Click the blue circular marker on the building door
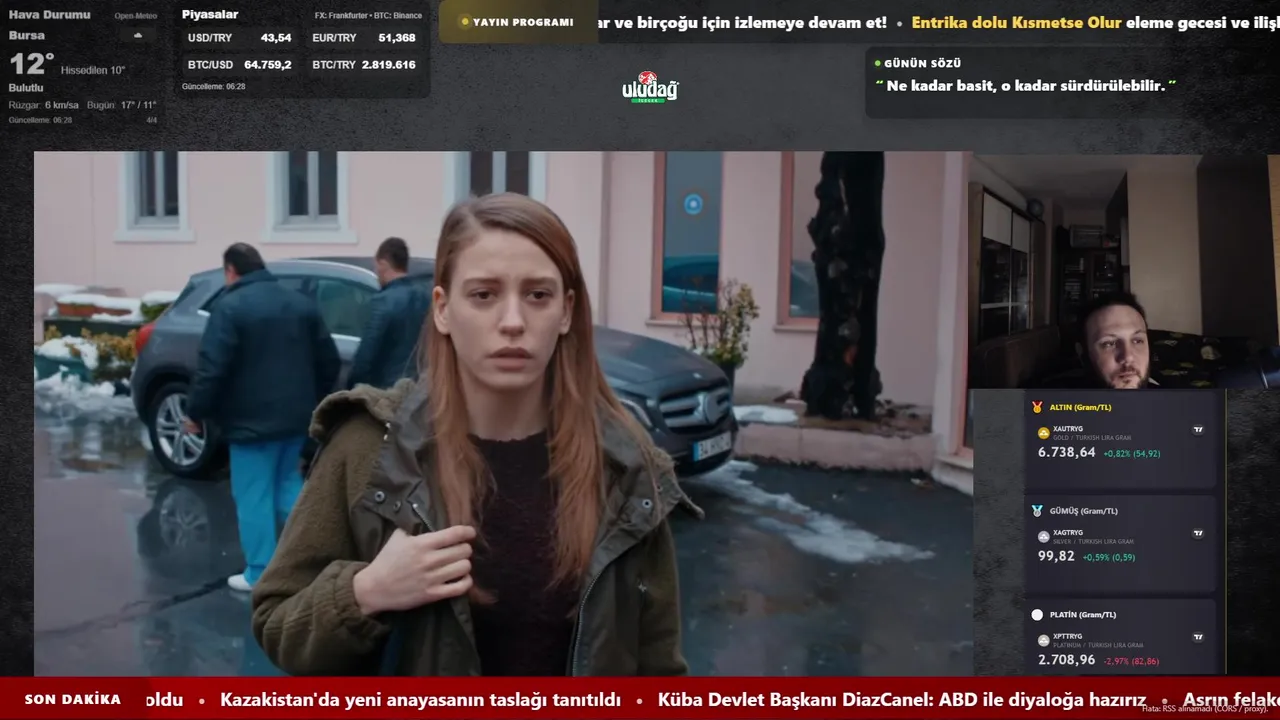Viewport: 1280px width, 720px height. click(x=693, y=204)
